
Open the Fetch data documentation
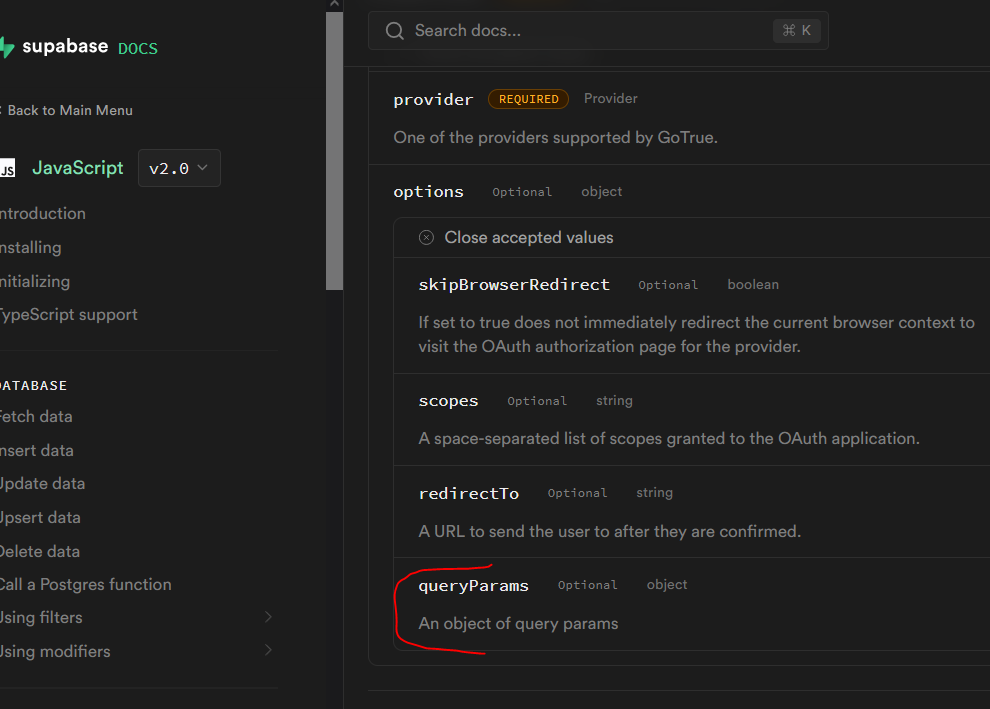pyautogui.click(x=36, y=416)
